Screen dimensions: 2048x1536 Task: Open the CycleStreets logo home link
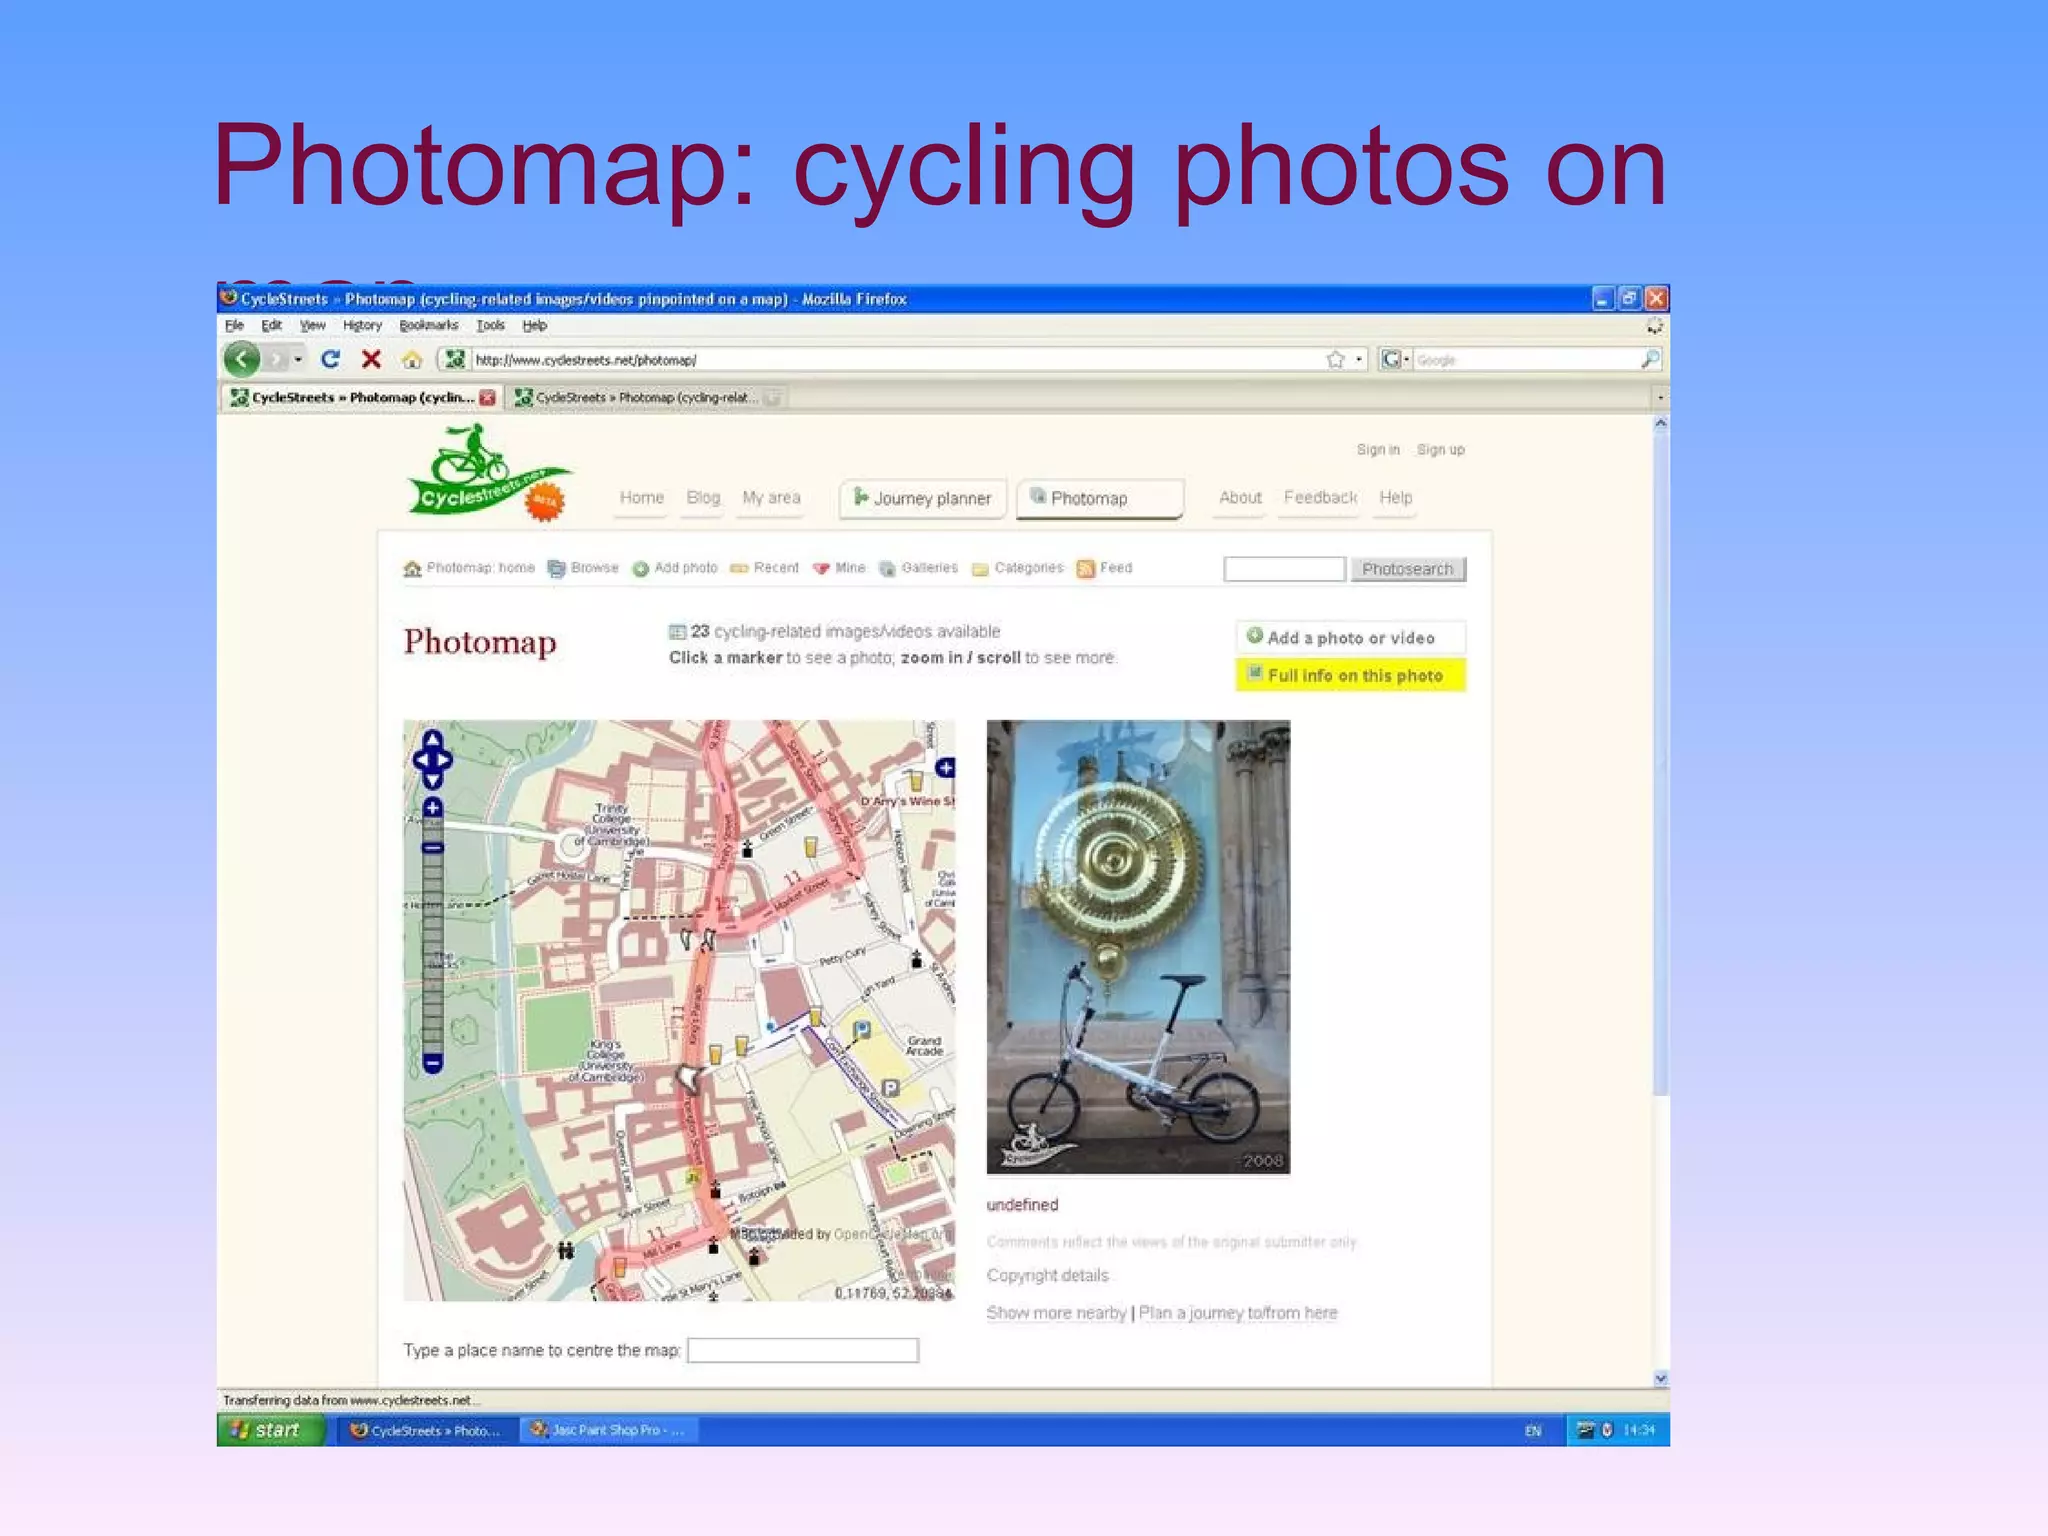coord(489,473)
